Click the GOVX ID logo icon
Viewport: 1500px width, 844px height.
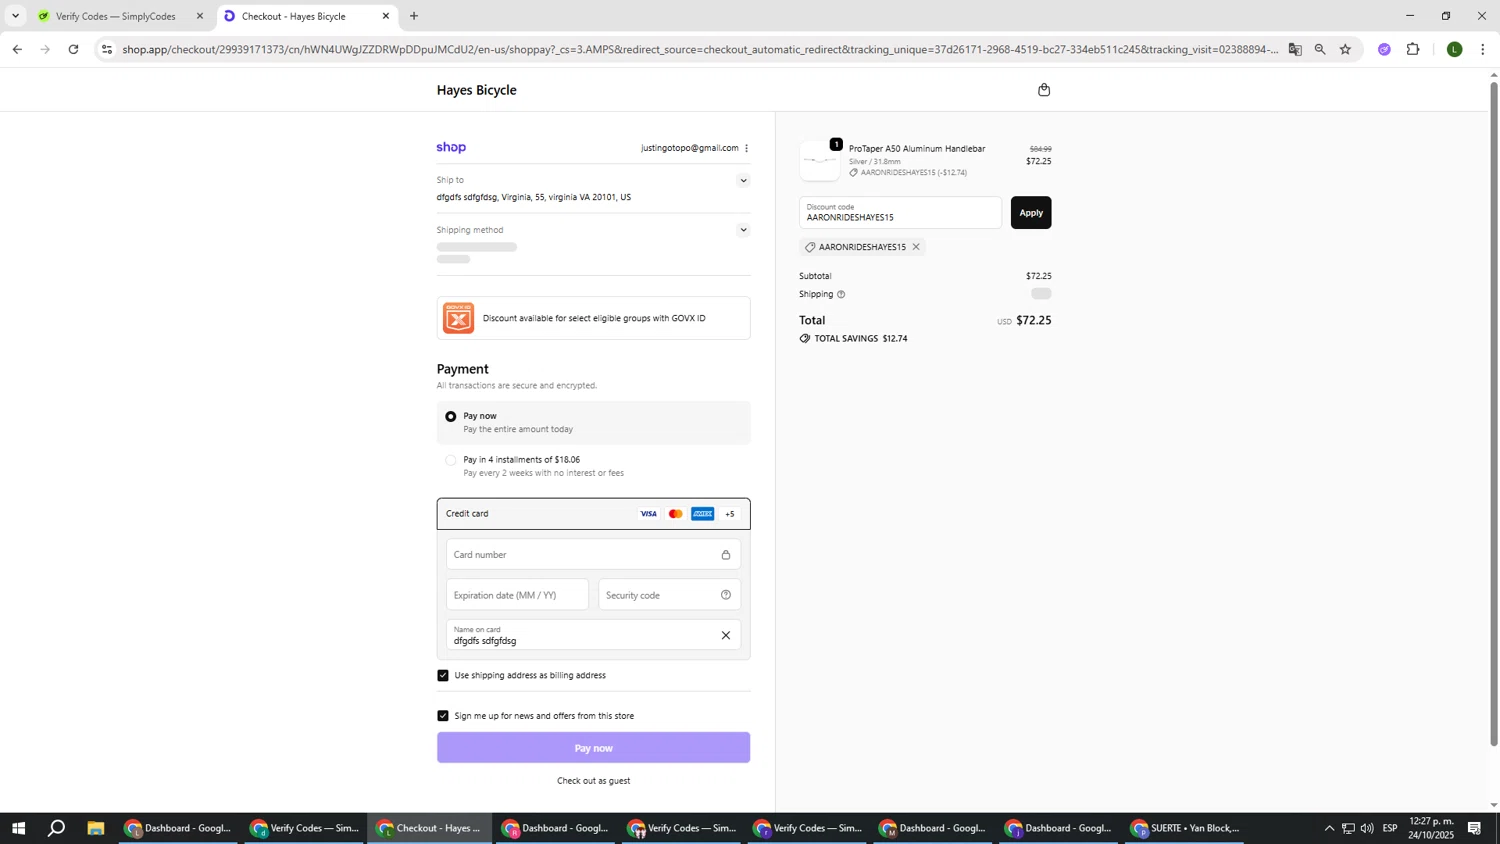(x=458, y=318)
